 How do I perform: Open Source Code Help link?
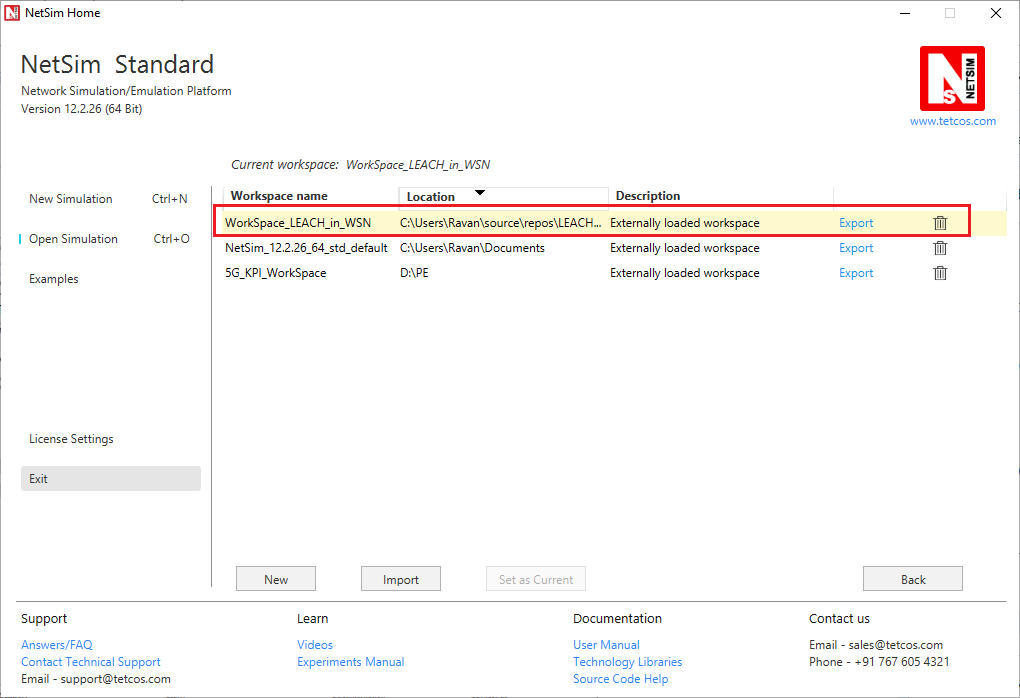pyautogui.click(x=620, y=678)
